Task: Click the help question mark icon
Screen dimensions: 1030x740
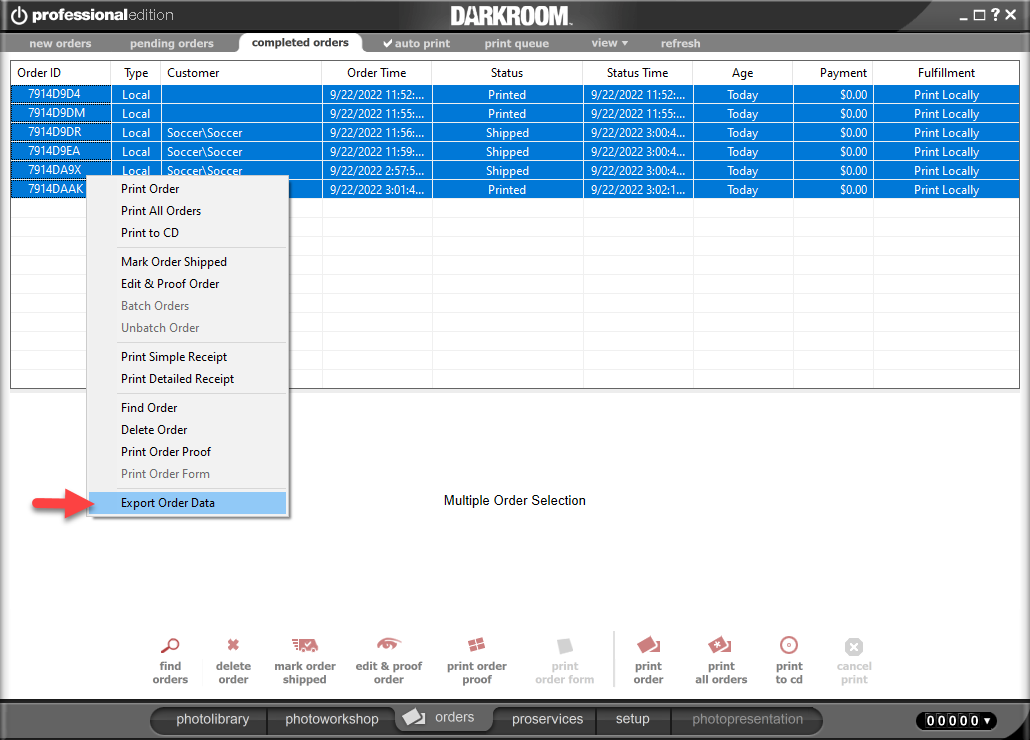Action: click(995, 14)
